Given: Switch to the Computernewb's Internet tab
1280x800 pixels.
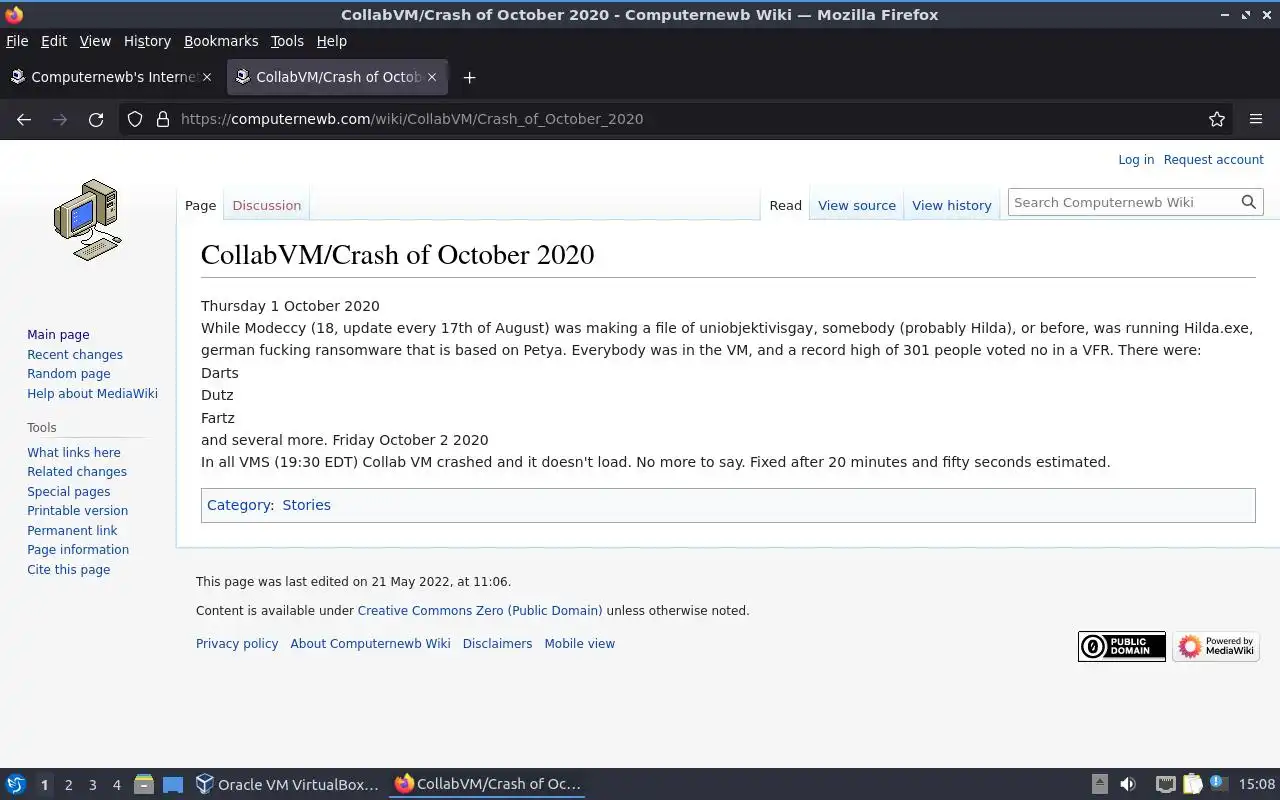Looking at the screenshot, I should click(110, 77).
